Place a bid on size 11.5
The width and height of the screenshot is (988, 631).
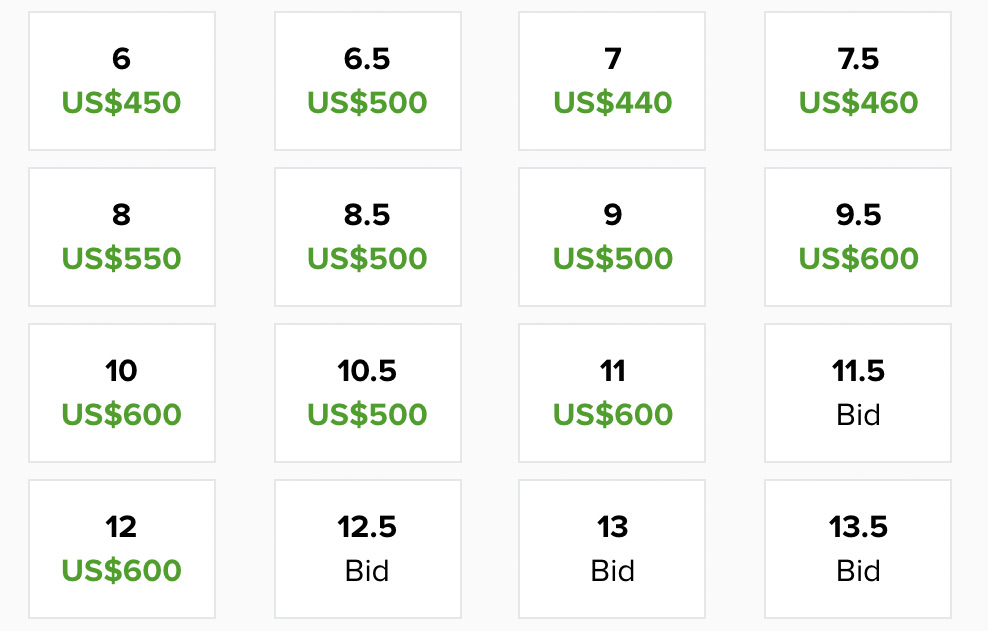(858, 393)
